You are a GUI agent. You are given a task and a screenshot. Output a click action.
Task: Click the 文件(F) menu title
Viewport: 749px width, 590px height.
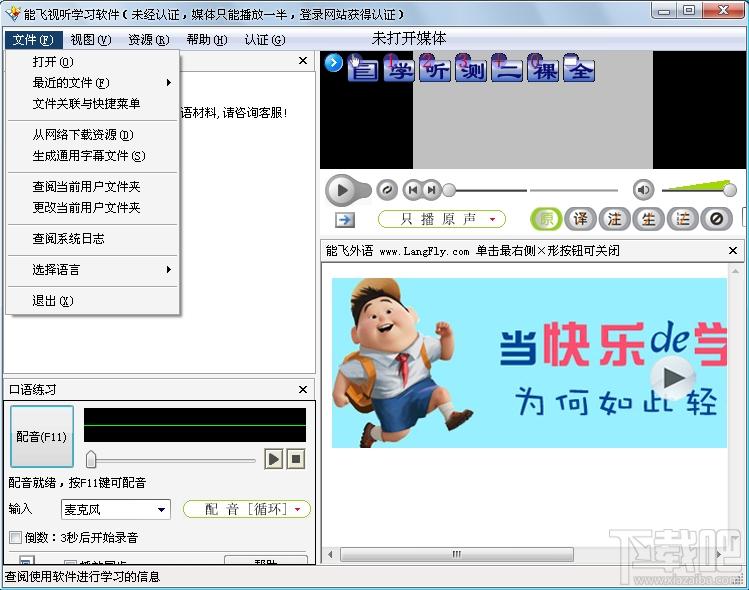pyautogui.click(x=33, y=40)
